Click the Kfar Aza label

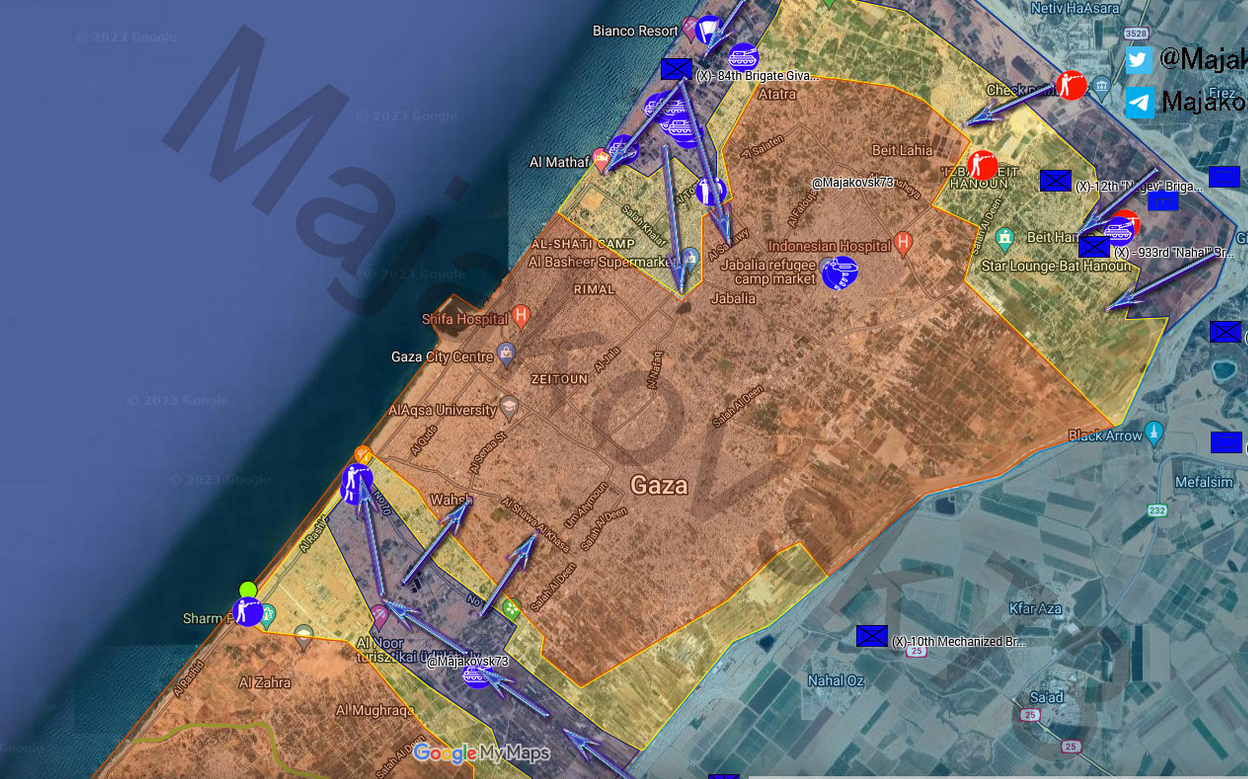pyautogui.click(x=1035, y=609)
